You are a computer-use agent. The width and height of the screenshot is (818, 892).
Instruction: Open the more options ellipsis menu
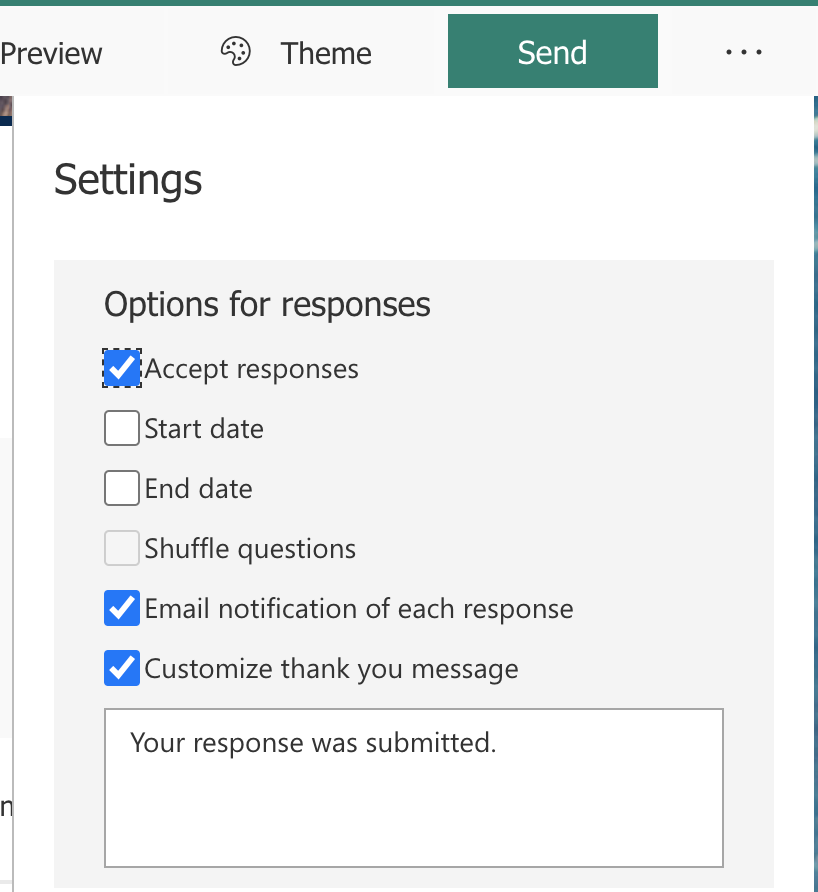coord(743,52)
